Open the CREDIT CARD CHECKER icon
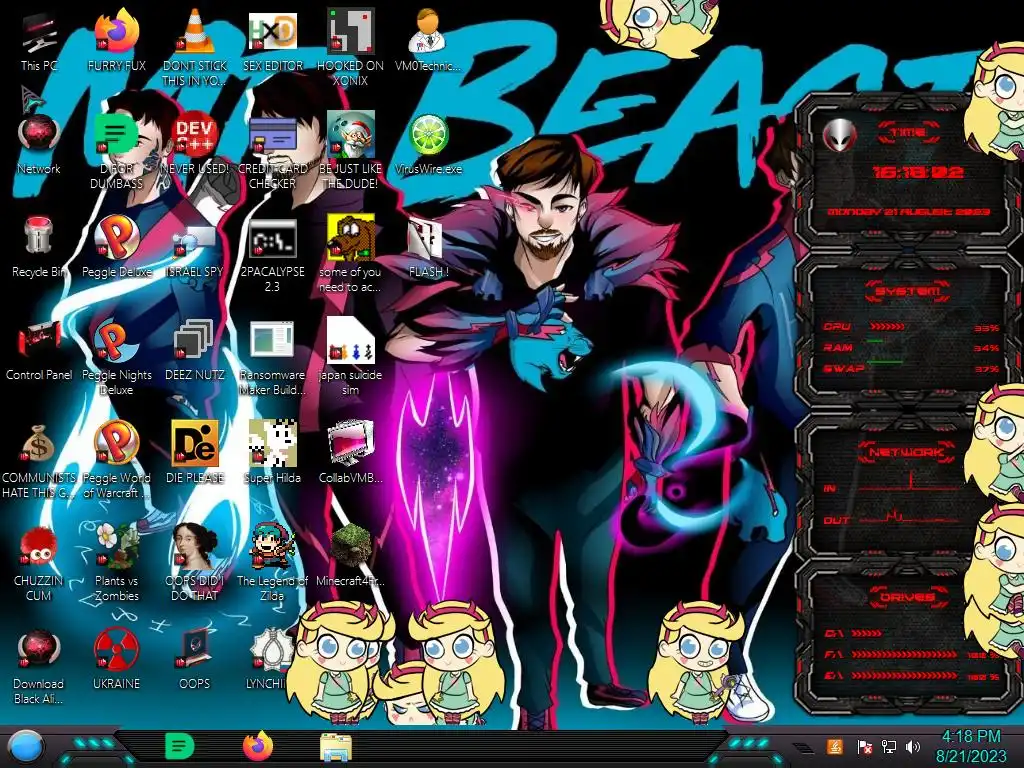The width and height of the screenshot is (1024, 768). pyautogui.click(x=272, y=152)
